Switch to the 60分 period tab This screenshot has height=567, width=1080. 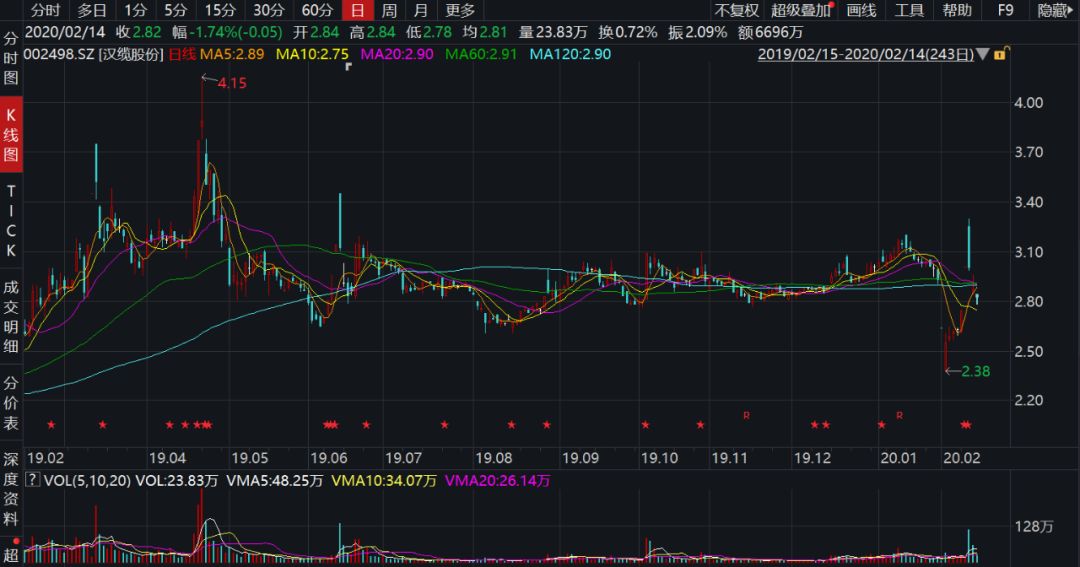[317, 11]
